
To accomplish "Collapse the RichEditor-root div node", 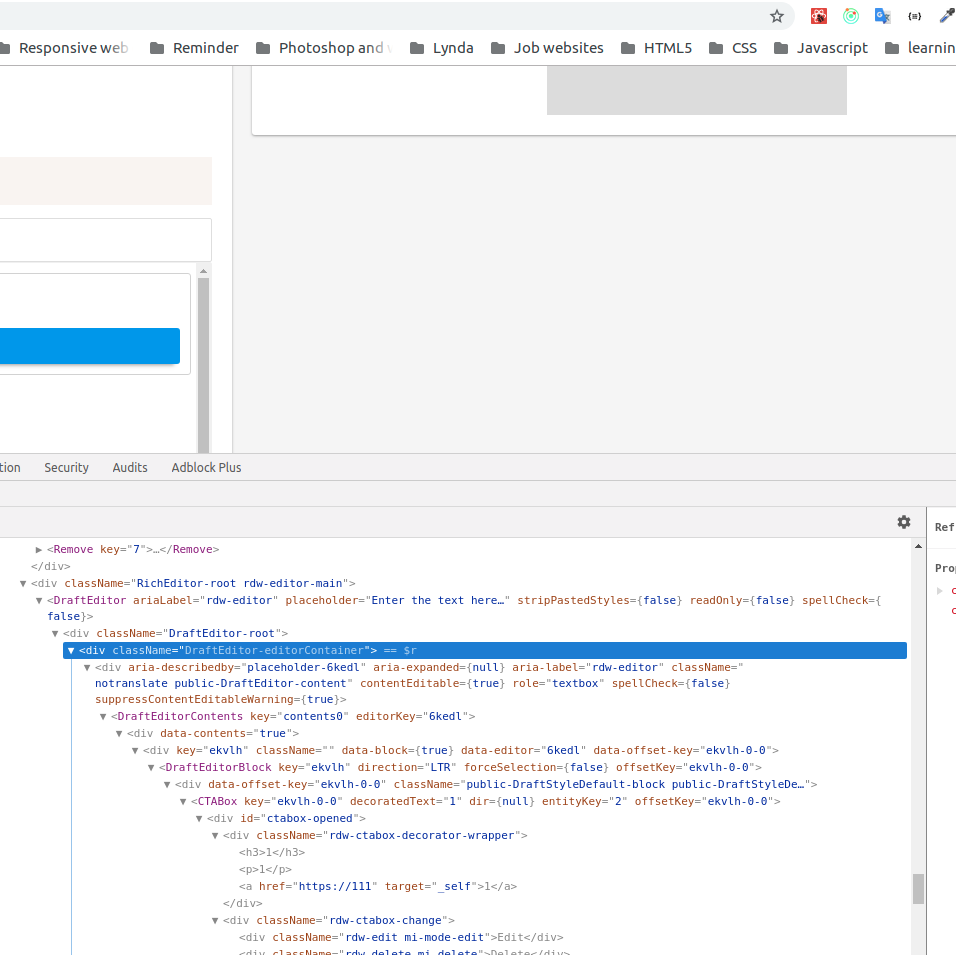I will pos(23,583).
